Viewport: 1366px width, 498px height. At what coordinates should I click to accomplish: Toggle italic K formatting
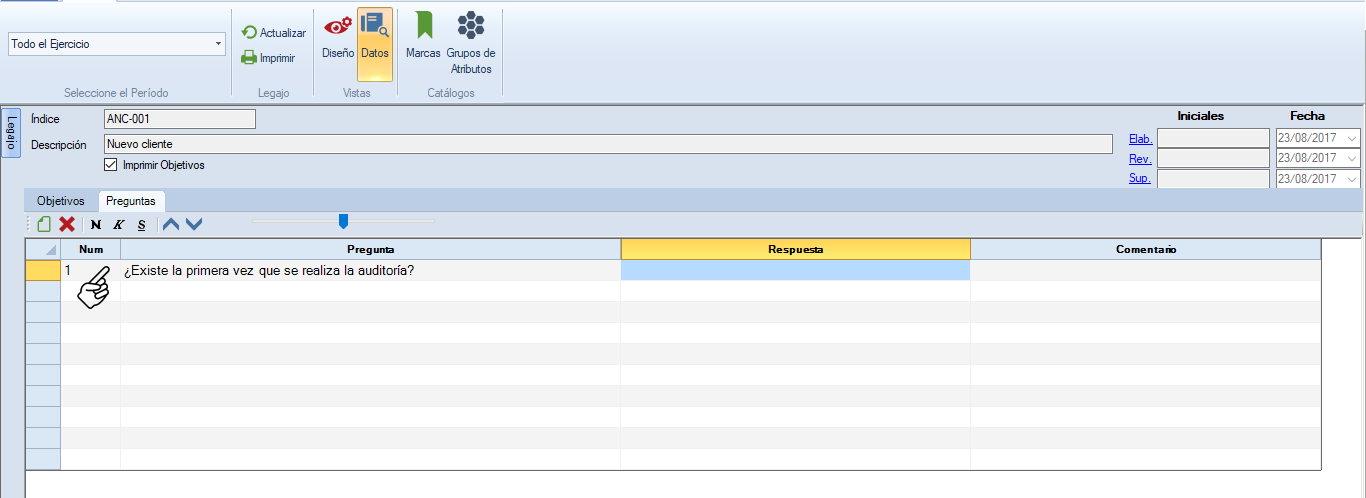(118, 225)
